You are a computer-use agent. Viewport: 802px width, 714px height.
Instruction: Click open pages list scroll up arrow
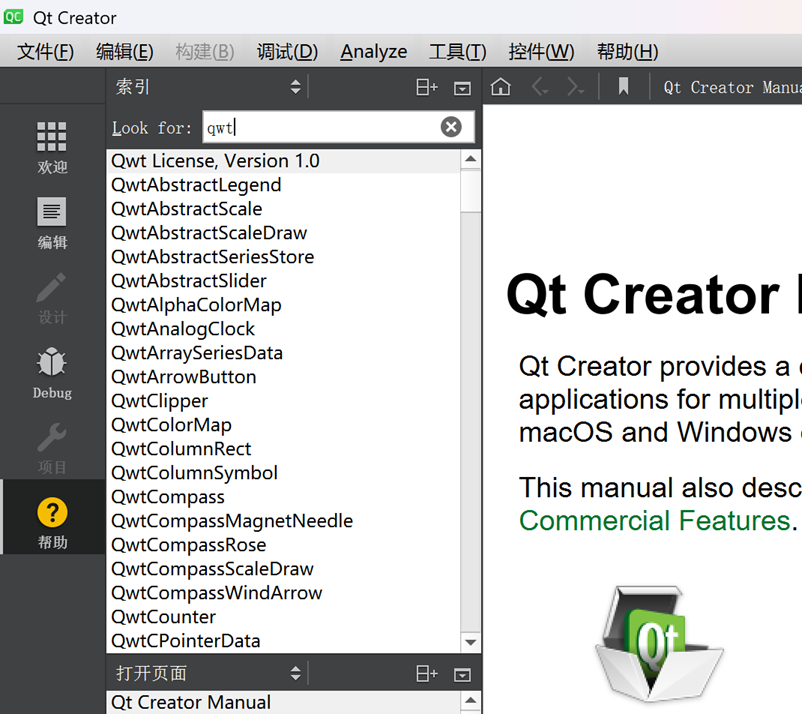[471, 700]
